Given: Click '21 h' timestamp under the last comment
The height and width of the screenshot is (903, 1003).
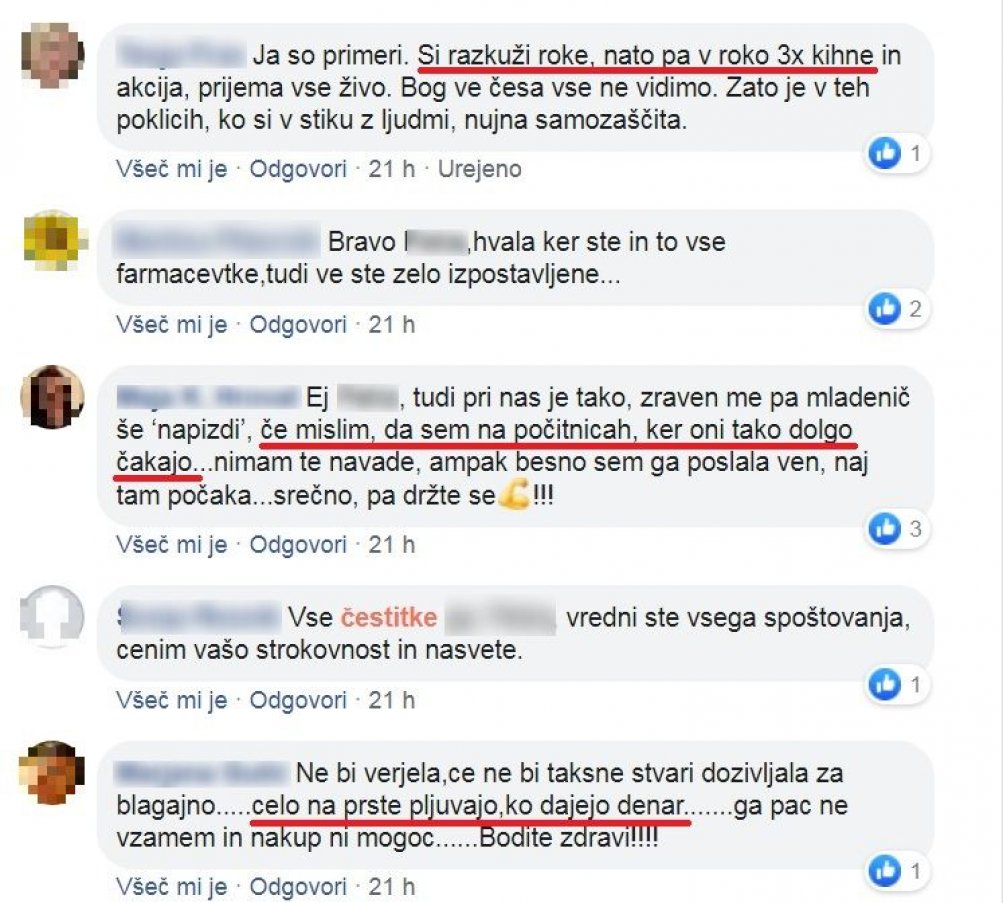Looking at the screenshot, I should click(x=391, y=886).
